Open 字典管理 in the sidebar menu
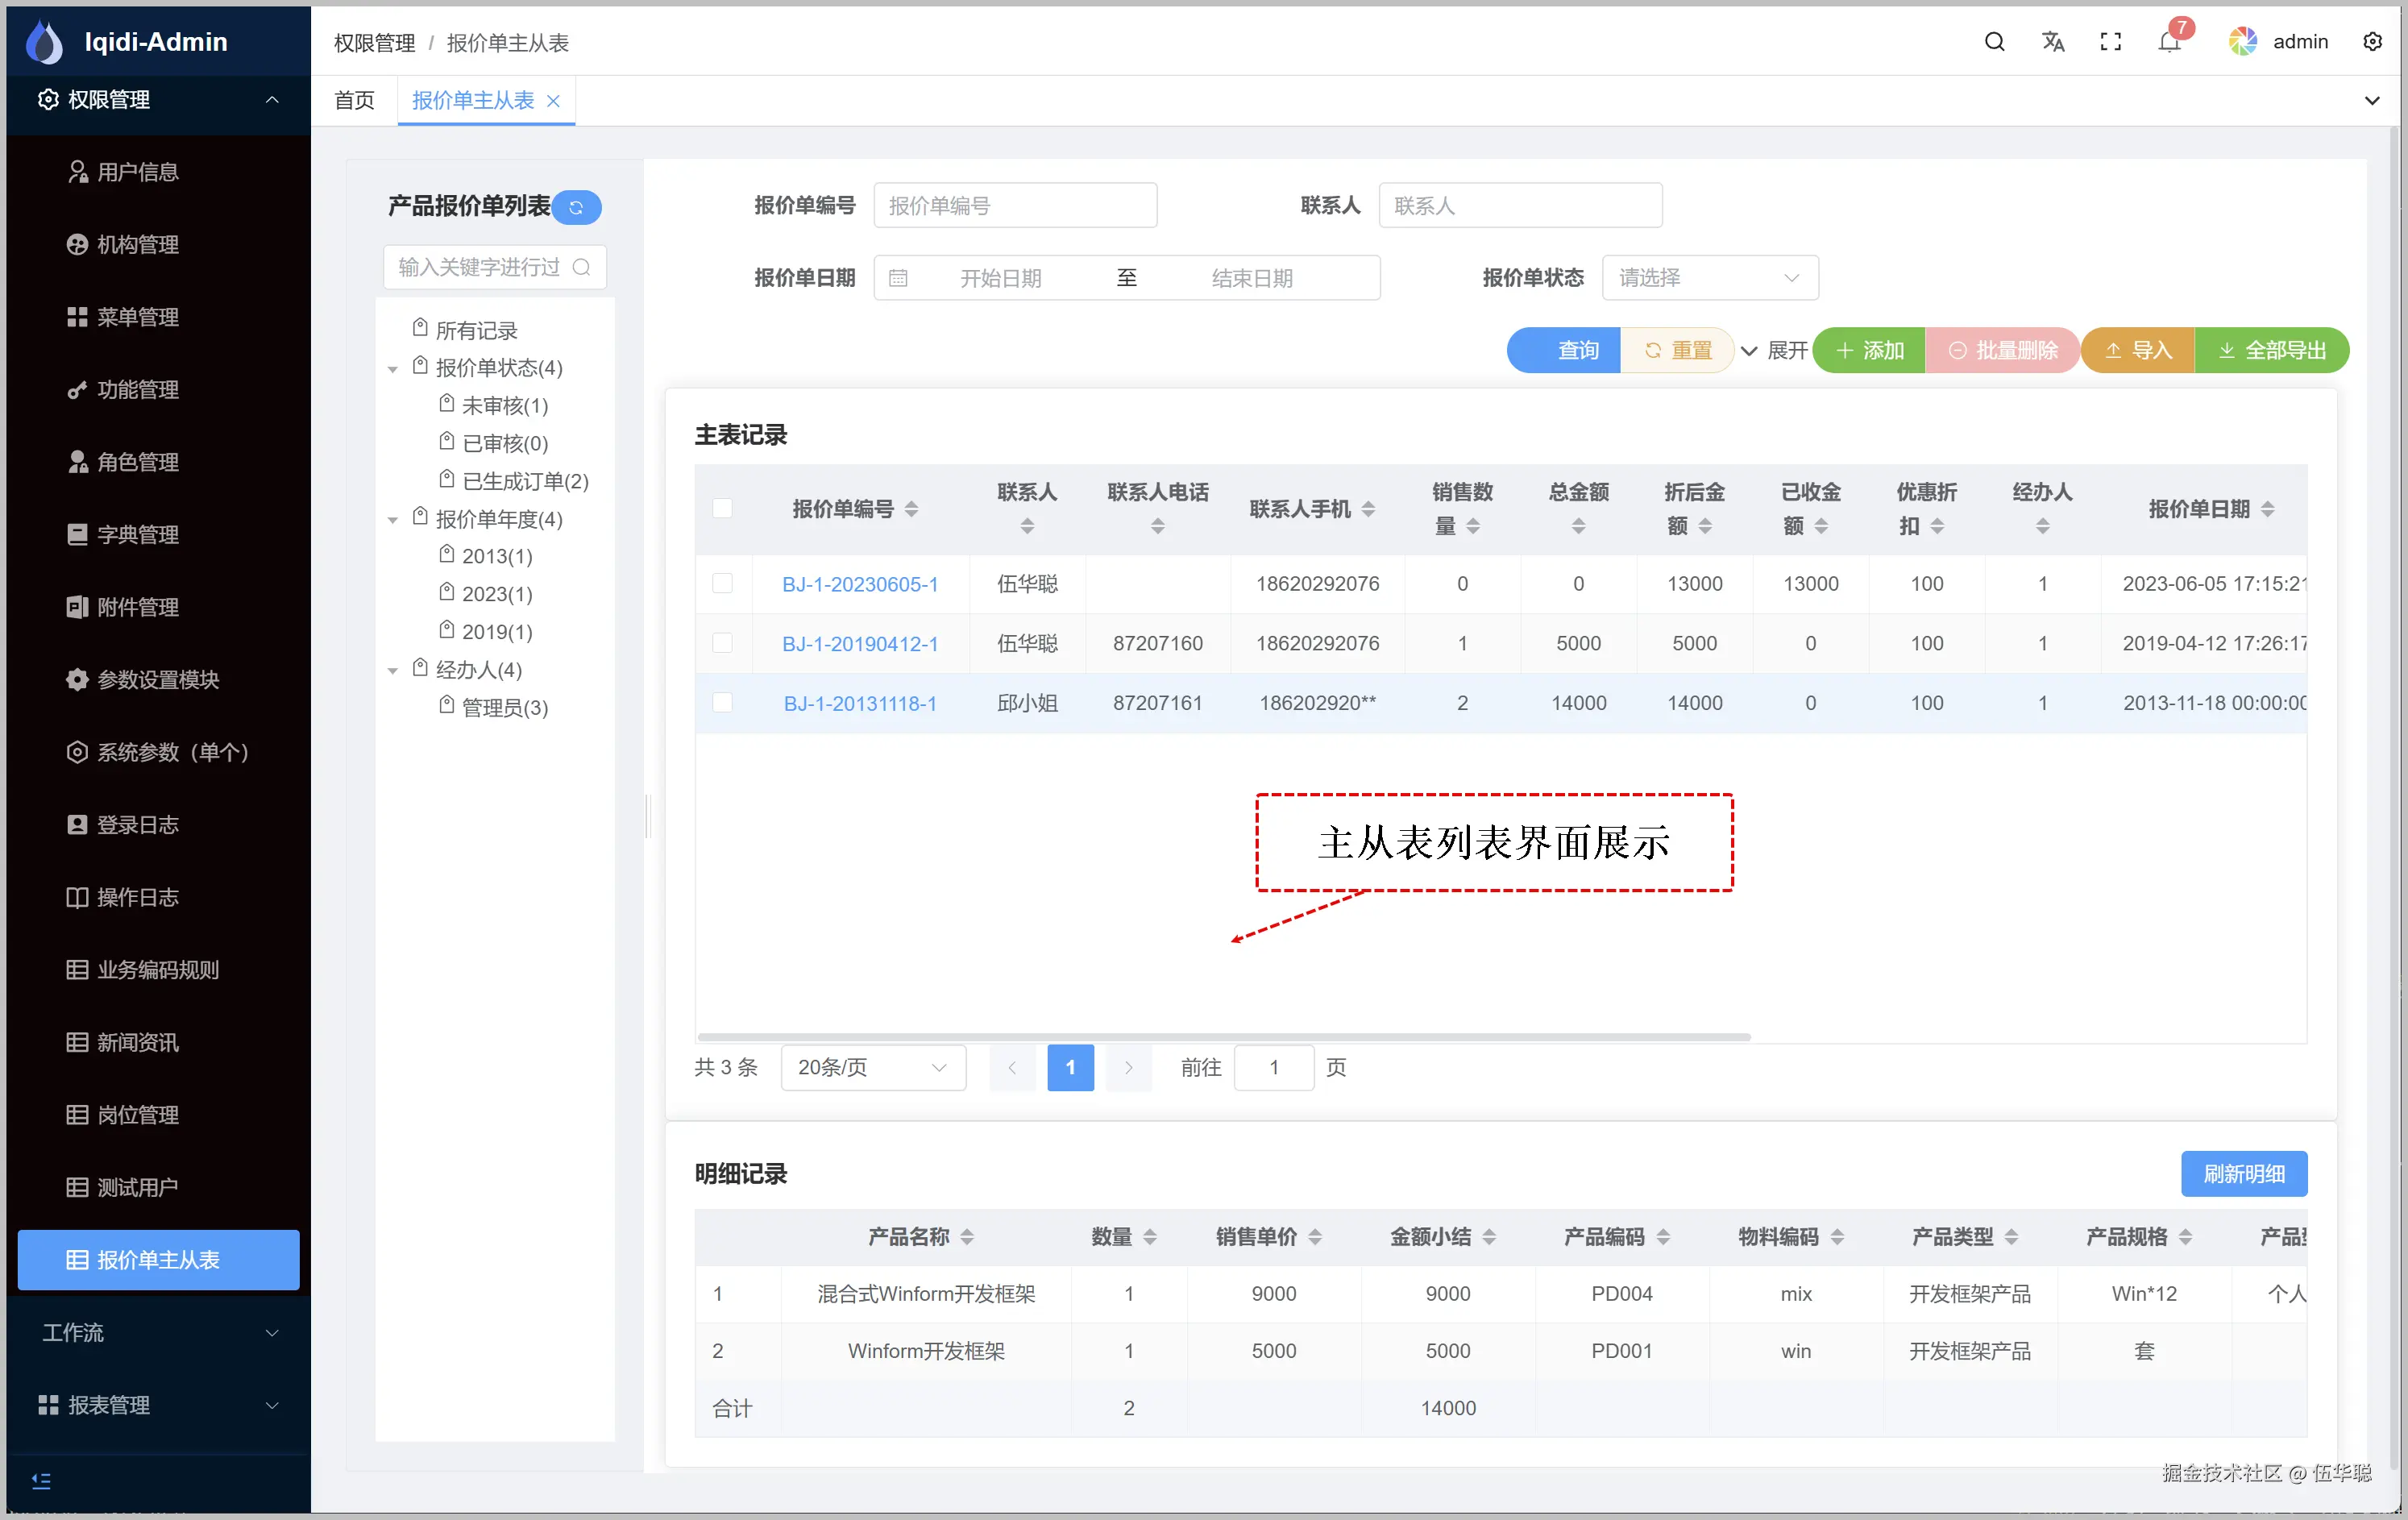Screen dimensions: 2408x1520 (x=137, y=535)
